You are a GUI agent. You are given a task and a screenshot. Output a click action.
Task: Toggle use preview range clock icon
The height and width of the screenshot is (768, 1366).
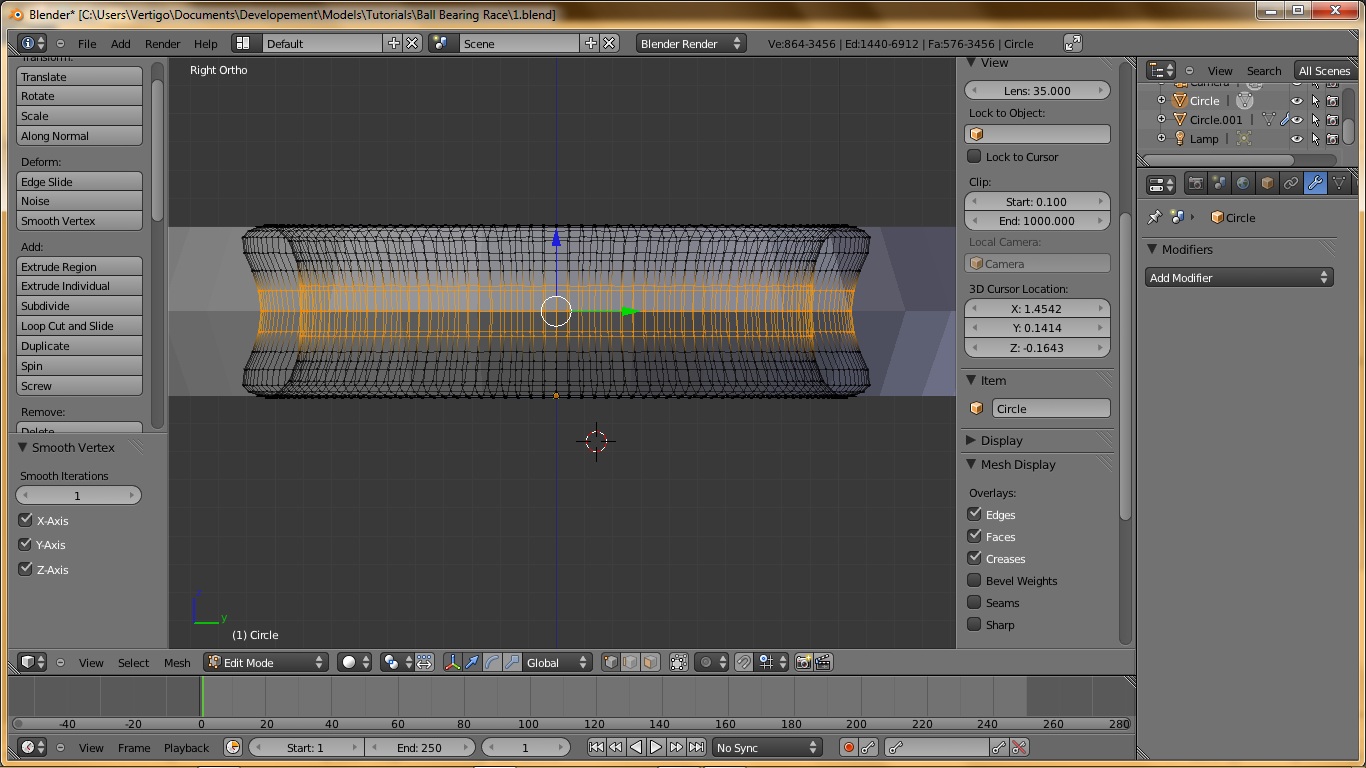pyautogui.click(x=233, y=747)
